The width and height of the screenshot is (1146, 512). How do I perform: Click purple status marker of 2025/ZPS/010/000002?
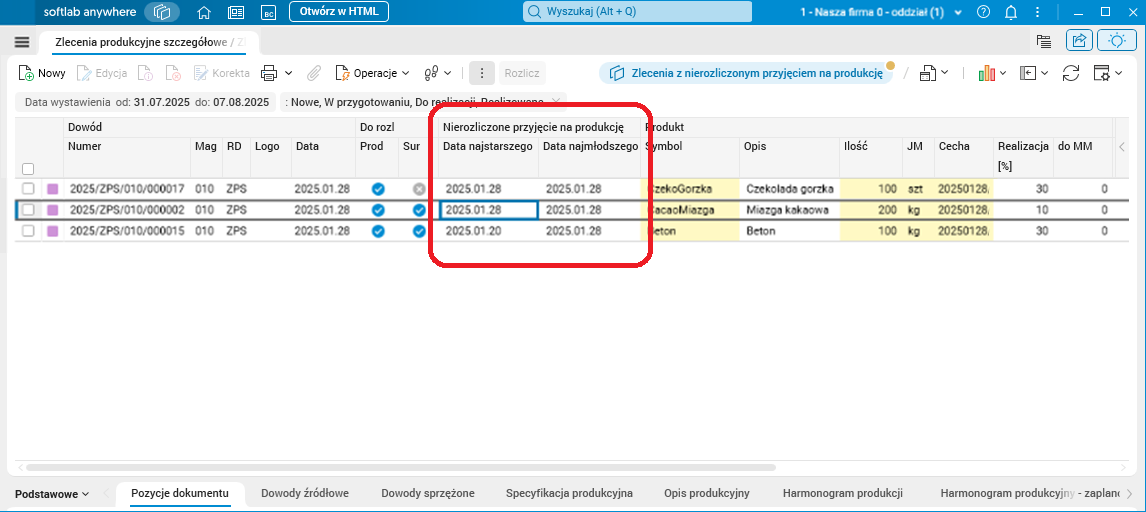click(x=53, y=210)
